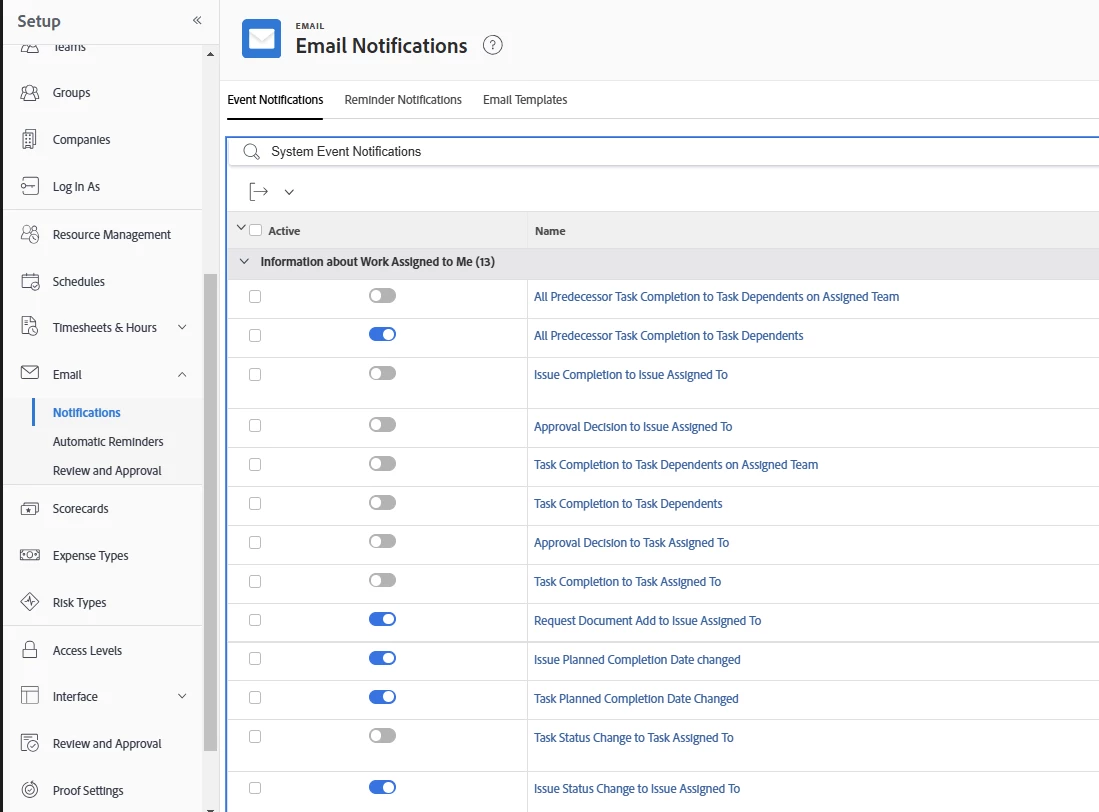Turn off Issue Status Change to Issue switch
The height and width of the screenshot is (812, 1099).
pyautogui.click(x=382, y=787)
